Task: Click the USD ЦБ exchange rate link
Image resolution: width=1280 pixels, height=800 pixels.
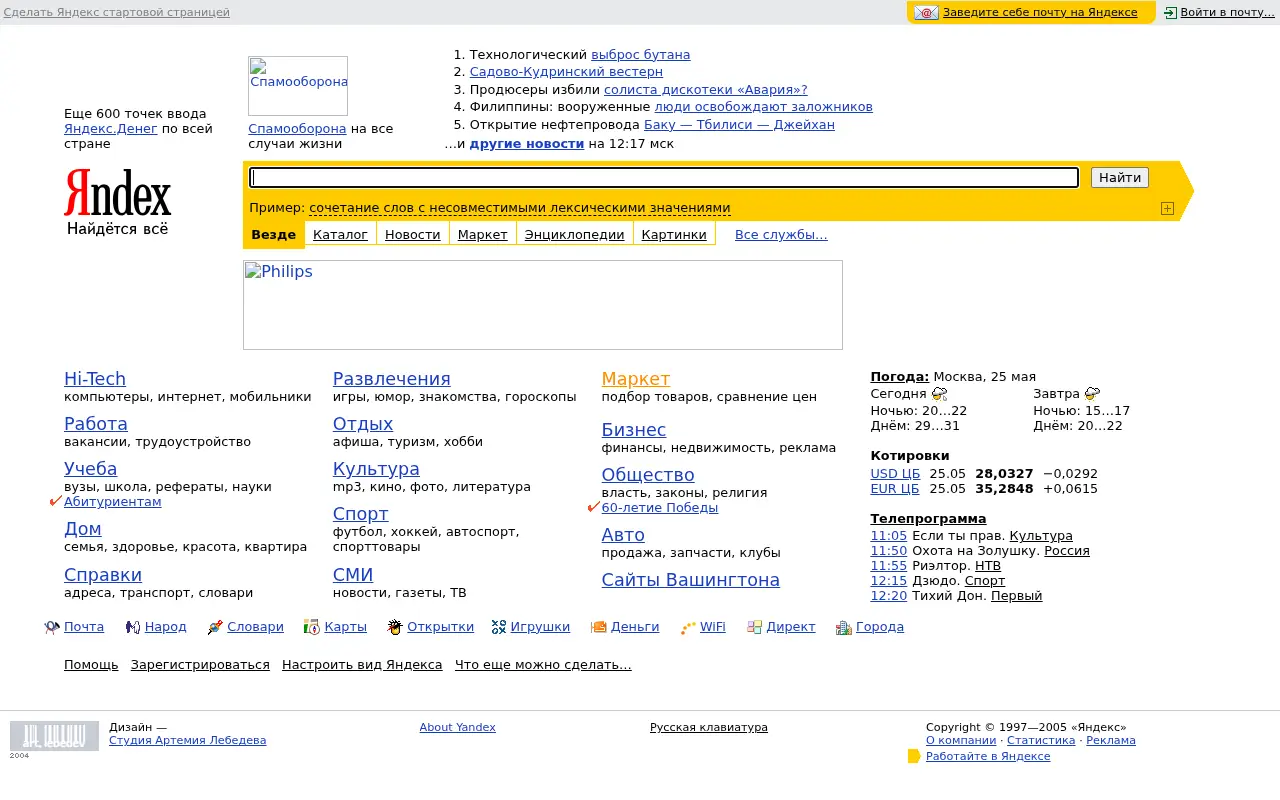Action: 895,474
